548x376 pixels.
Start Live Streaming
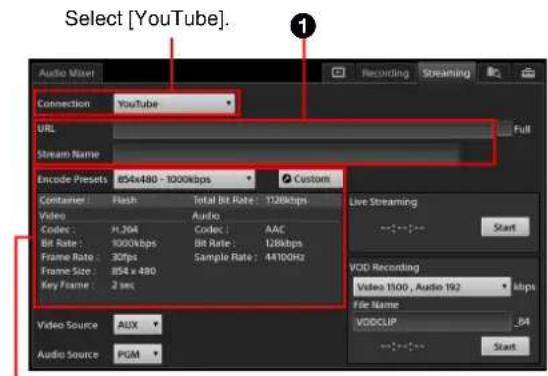(505, 227)
